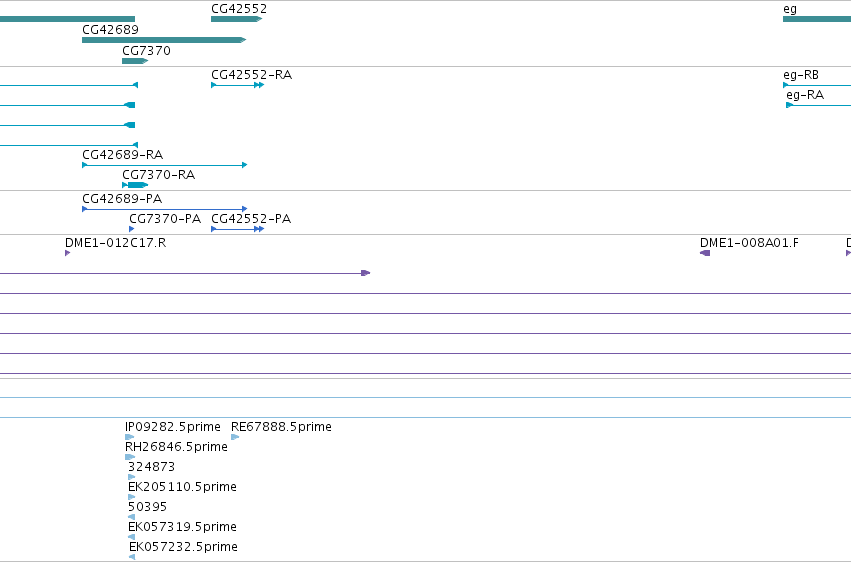Click the EK205110.5prime label
851x562 pixels.
[182, 487]
